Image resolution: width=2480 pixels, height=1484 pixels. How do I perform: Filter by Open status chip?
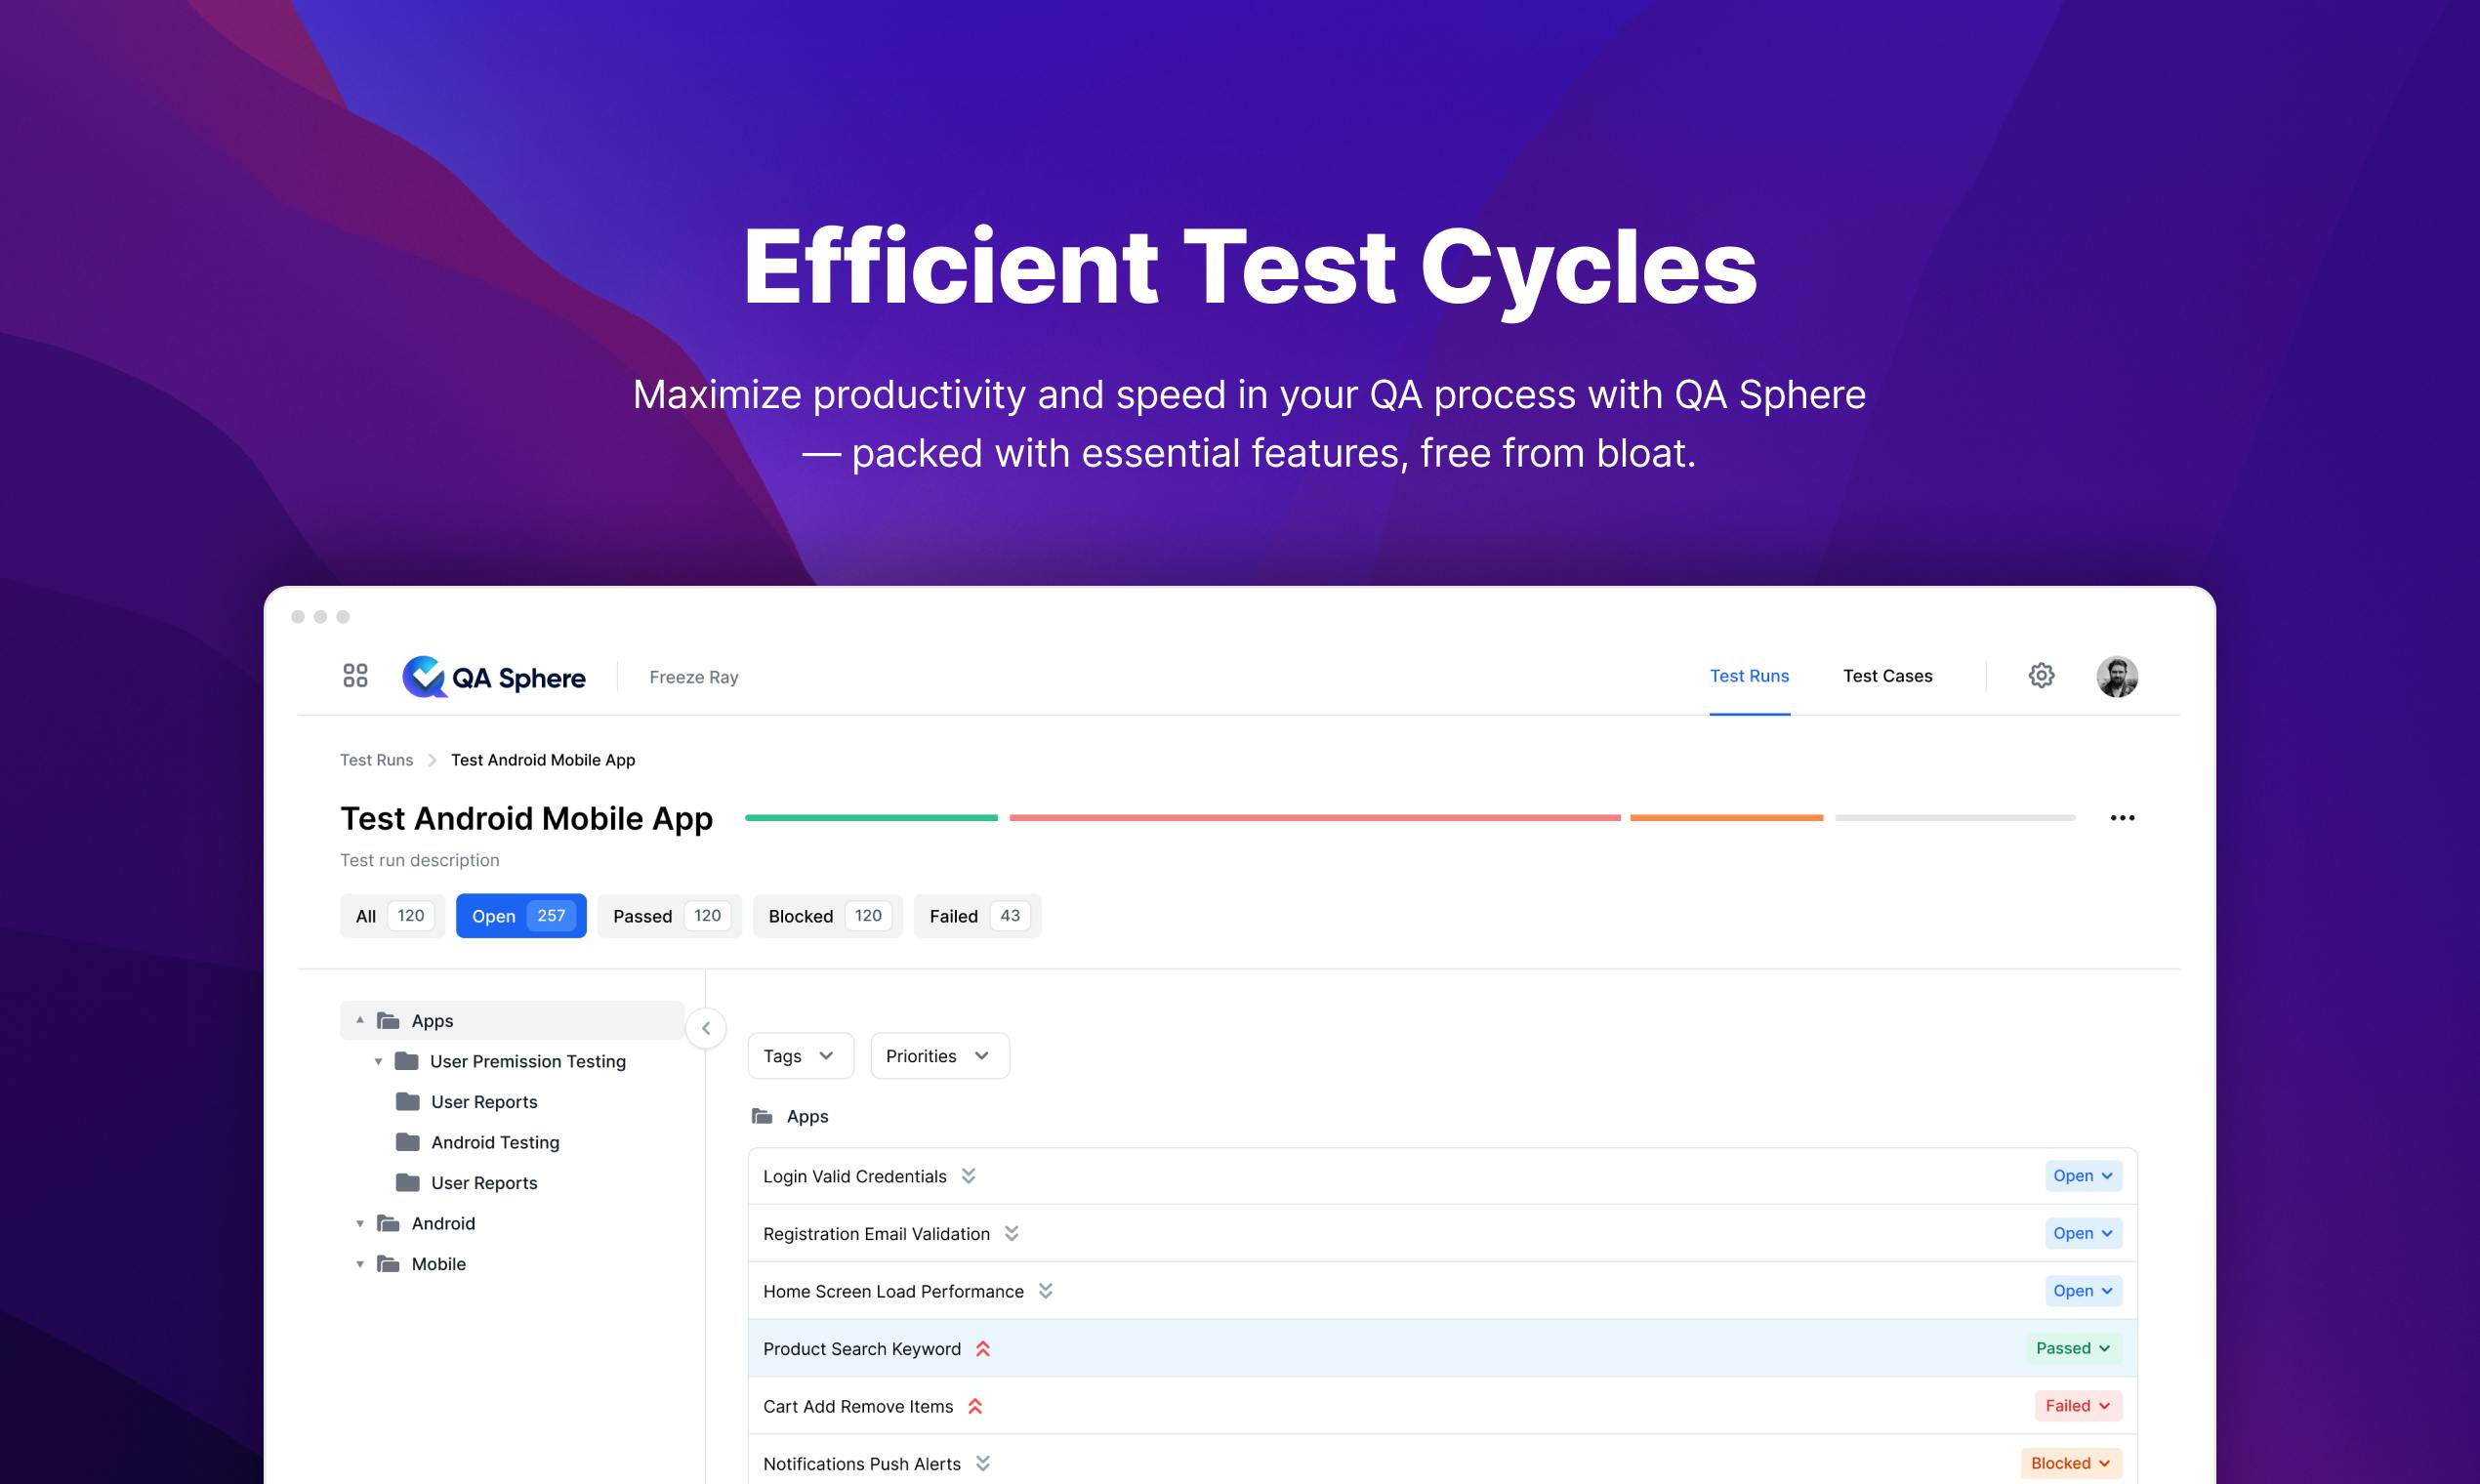coord(521,916)
